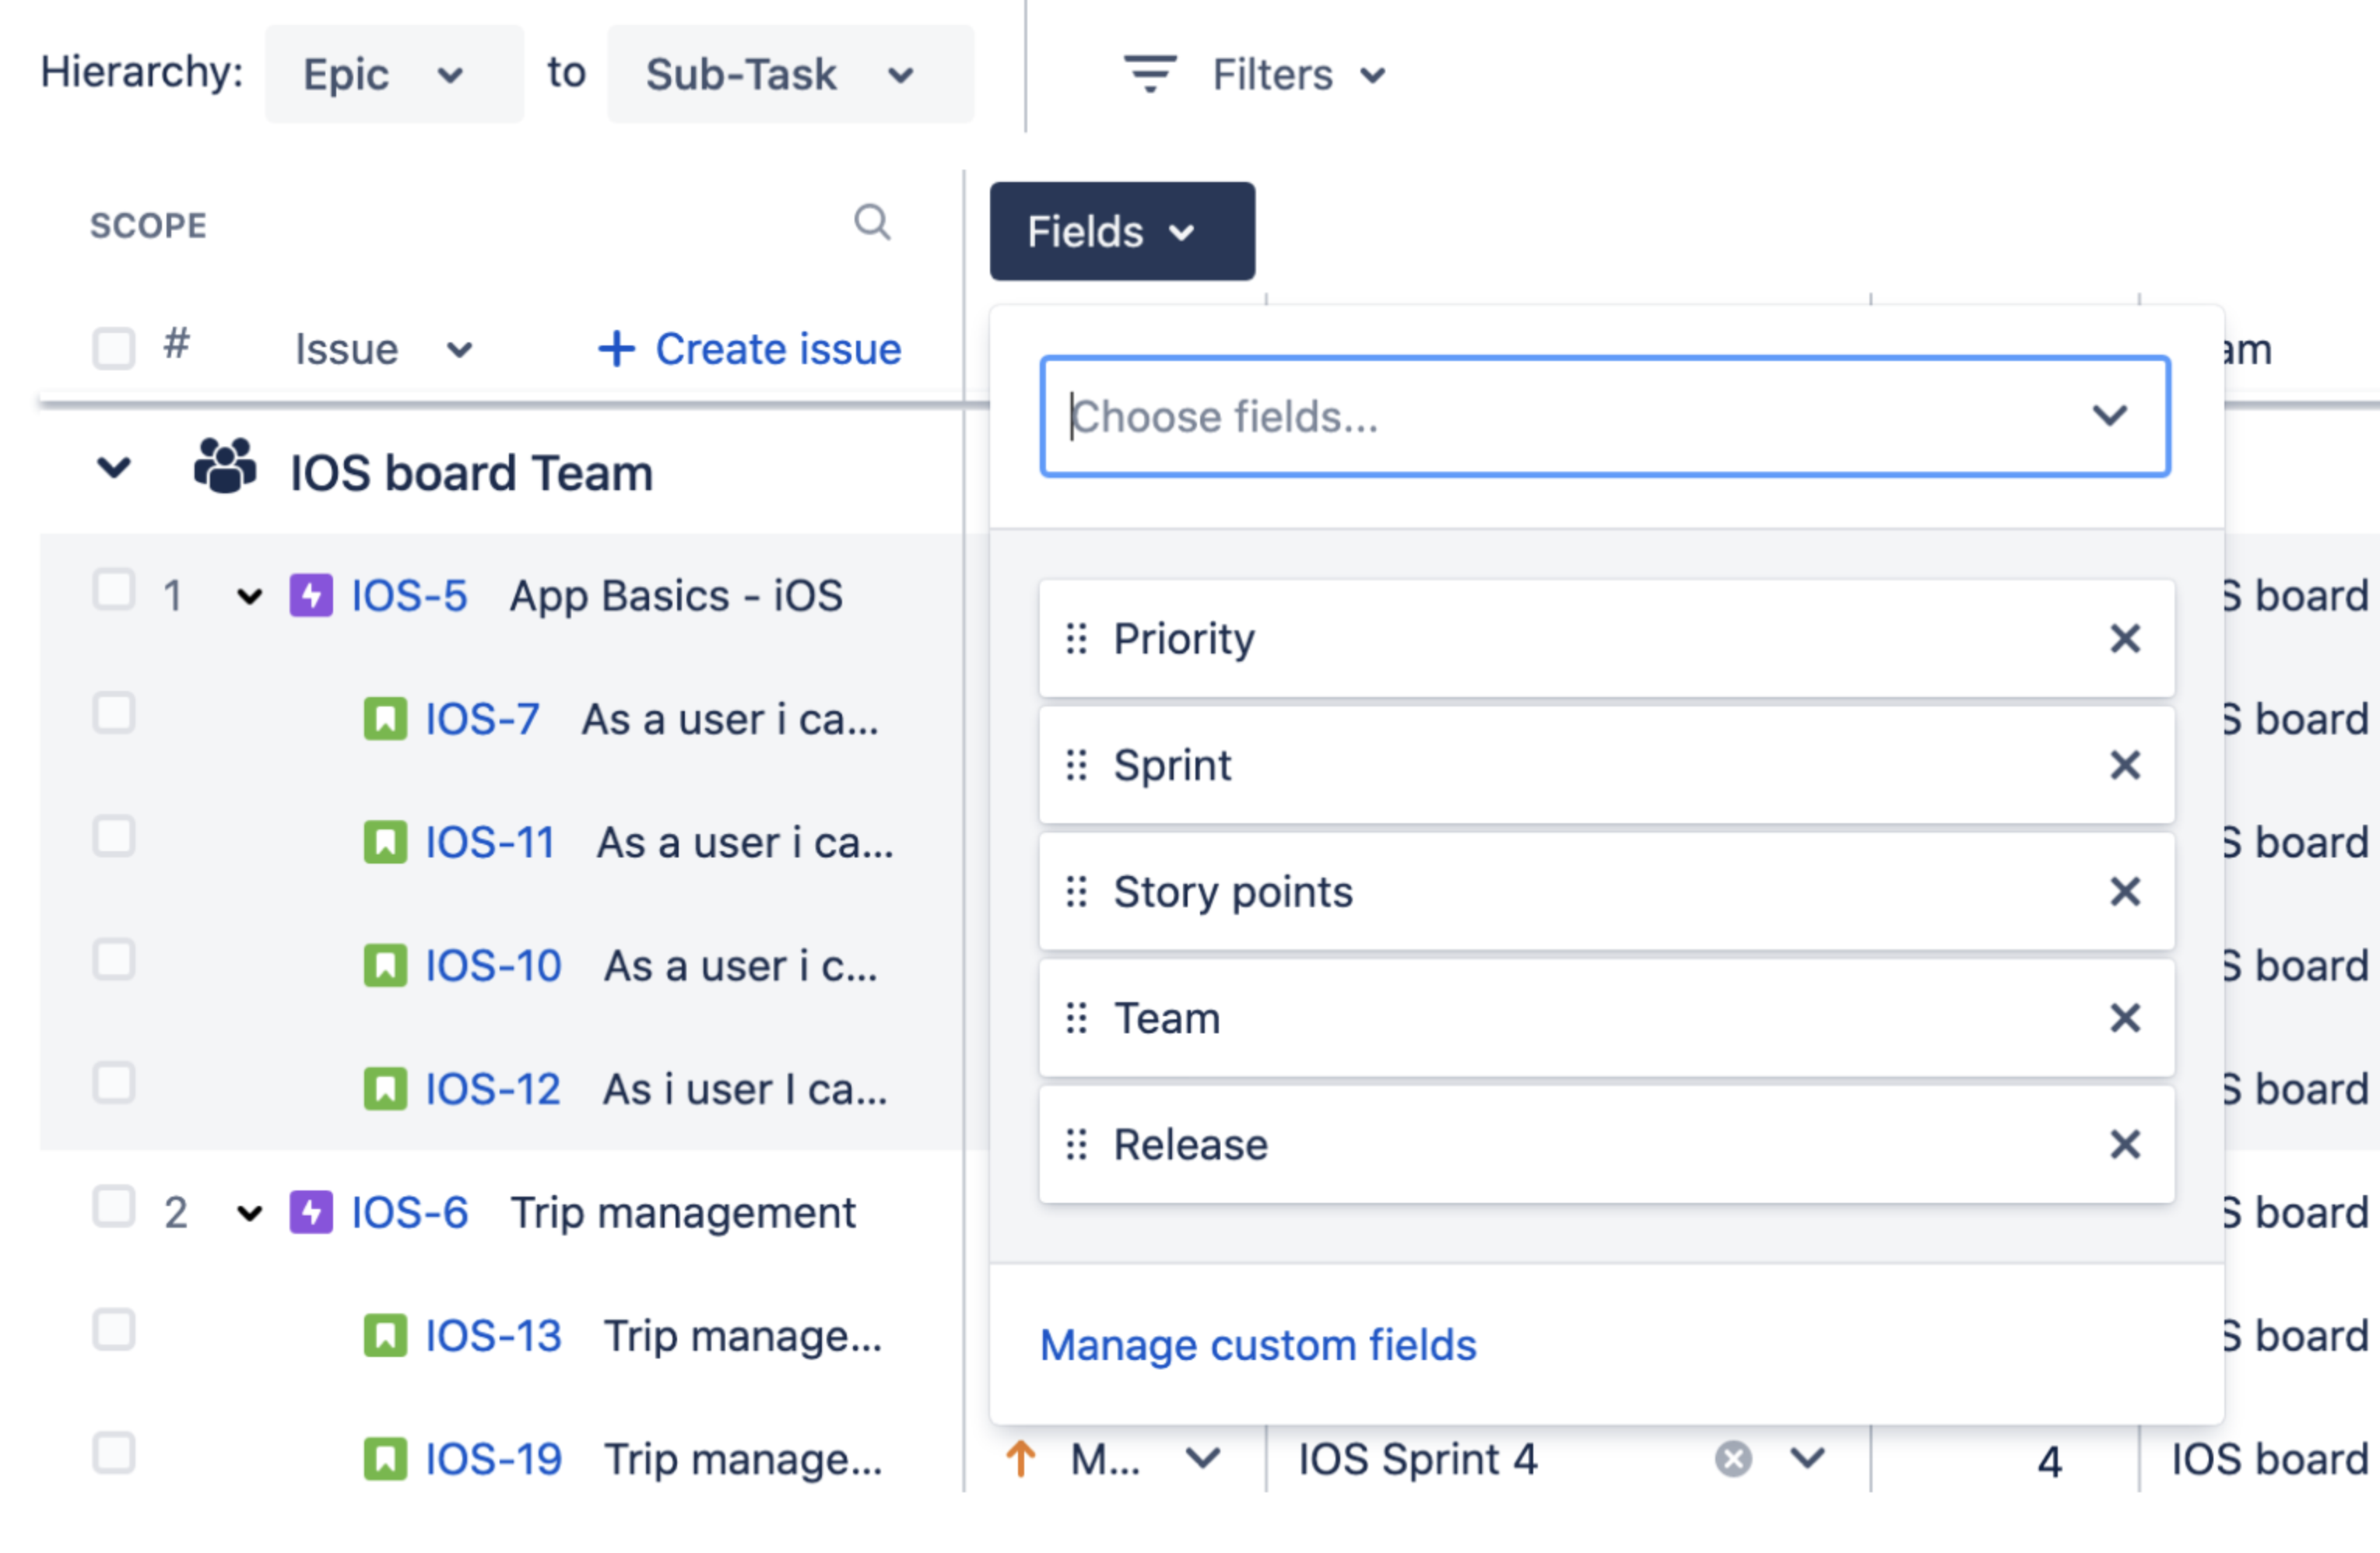Viewport: 2380px width, 1553px height.
Task: Check the IOS-7 row checkbox
Action: 114,714
